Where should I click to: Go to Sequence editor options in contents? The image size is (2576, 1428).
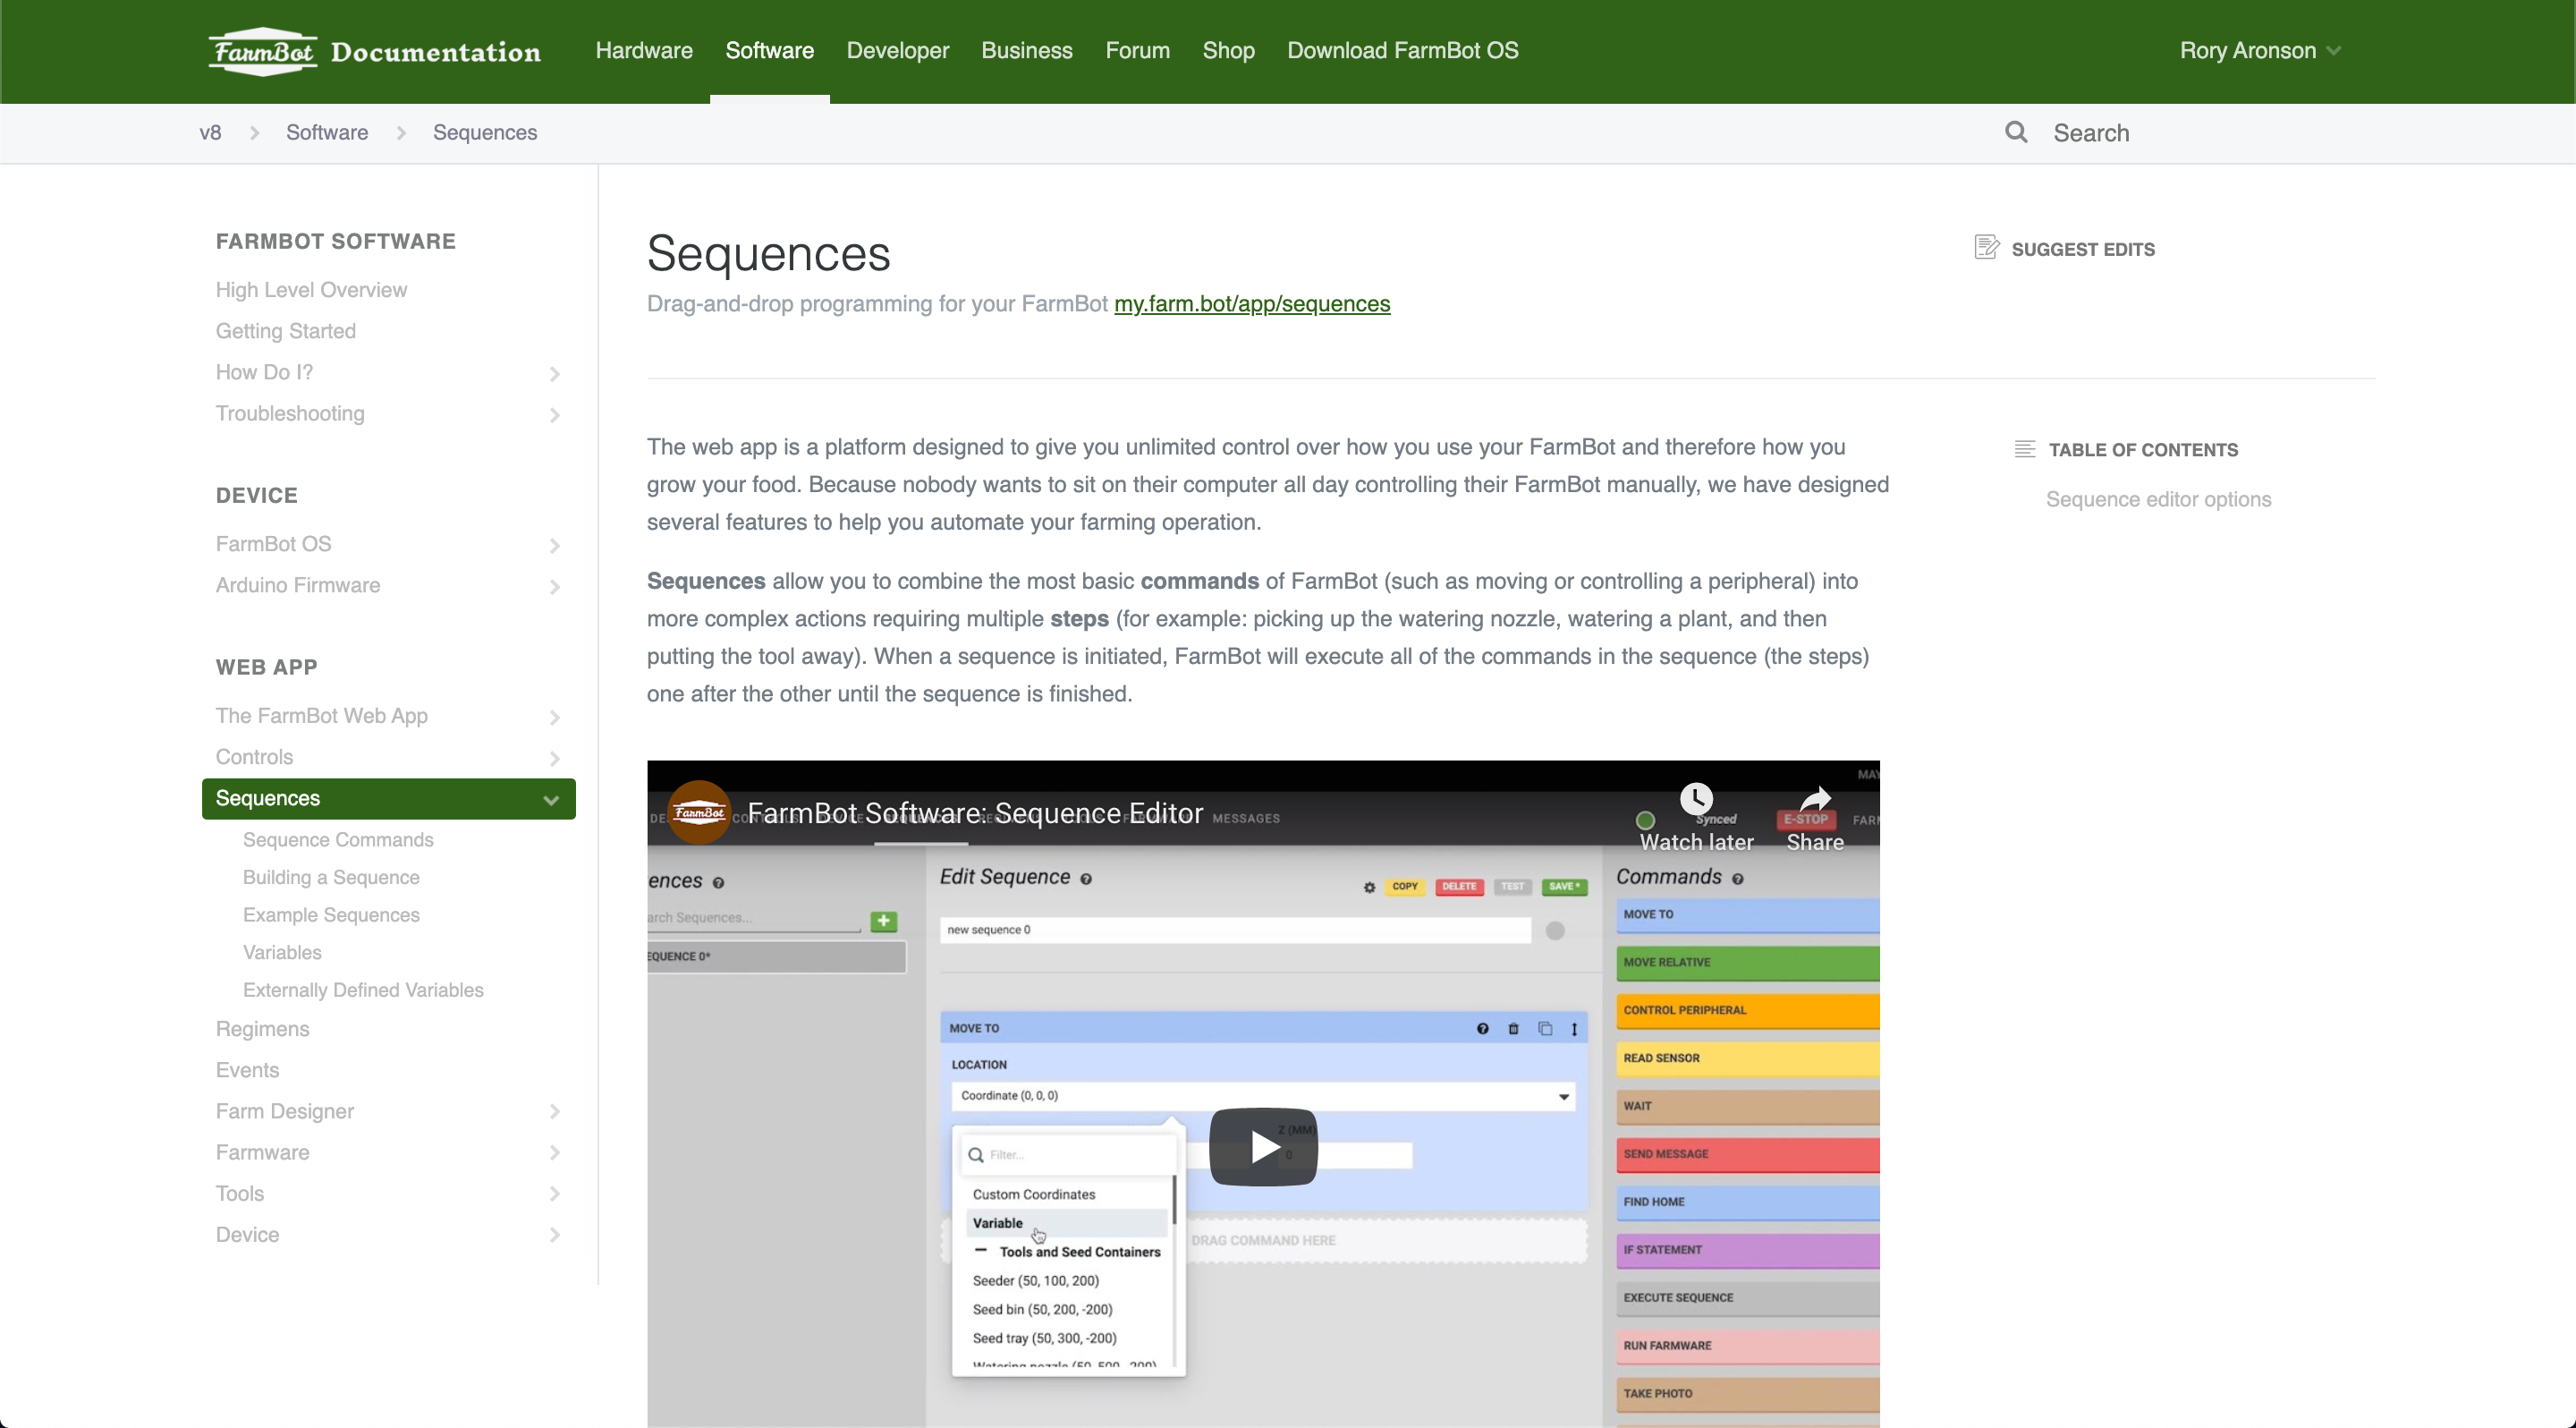click(x=2157, y=499)
